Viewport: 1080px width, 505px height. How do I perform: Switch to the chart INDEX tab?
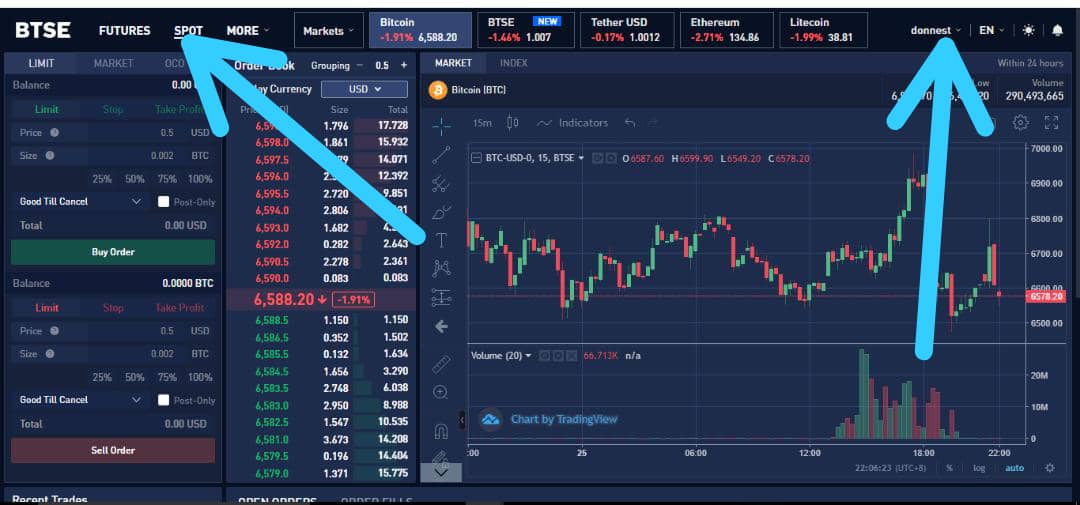tap(514, 63)
